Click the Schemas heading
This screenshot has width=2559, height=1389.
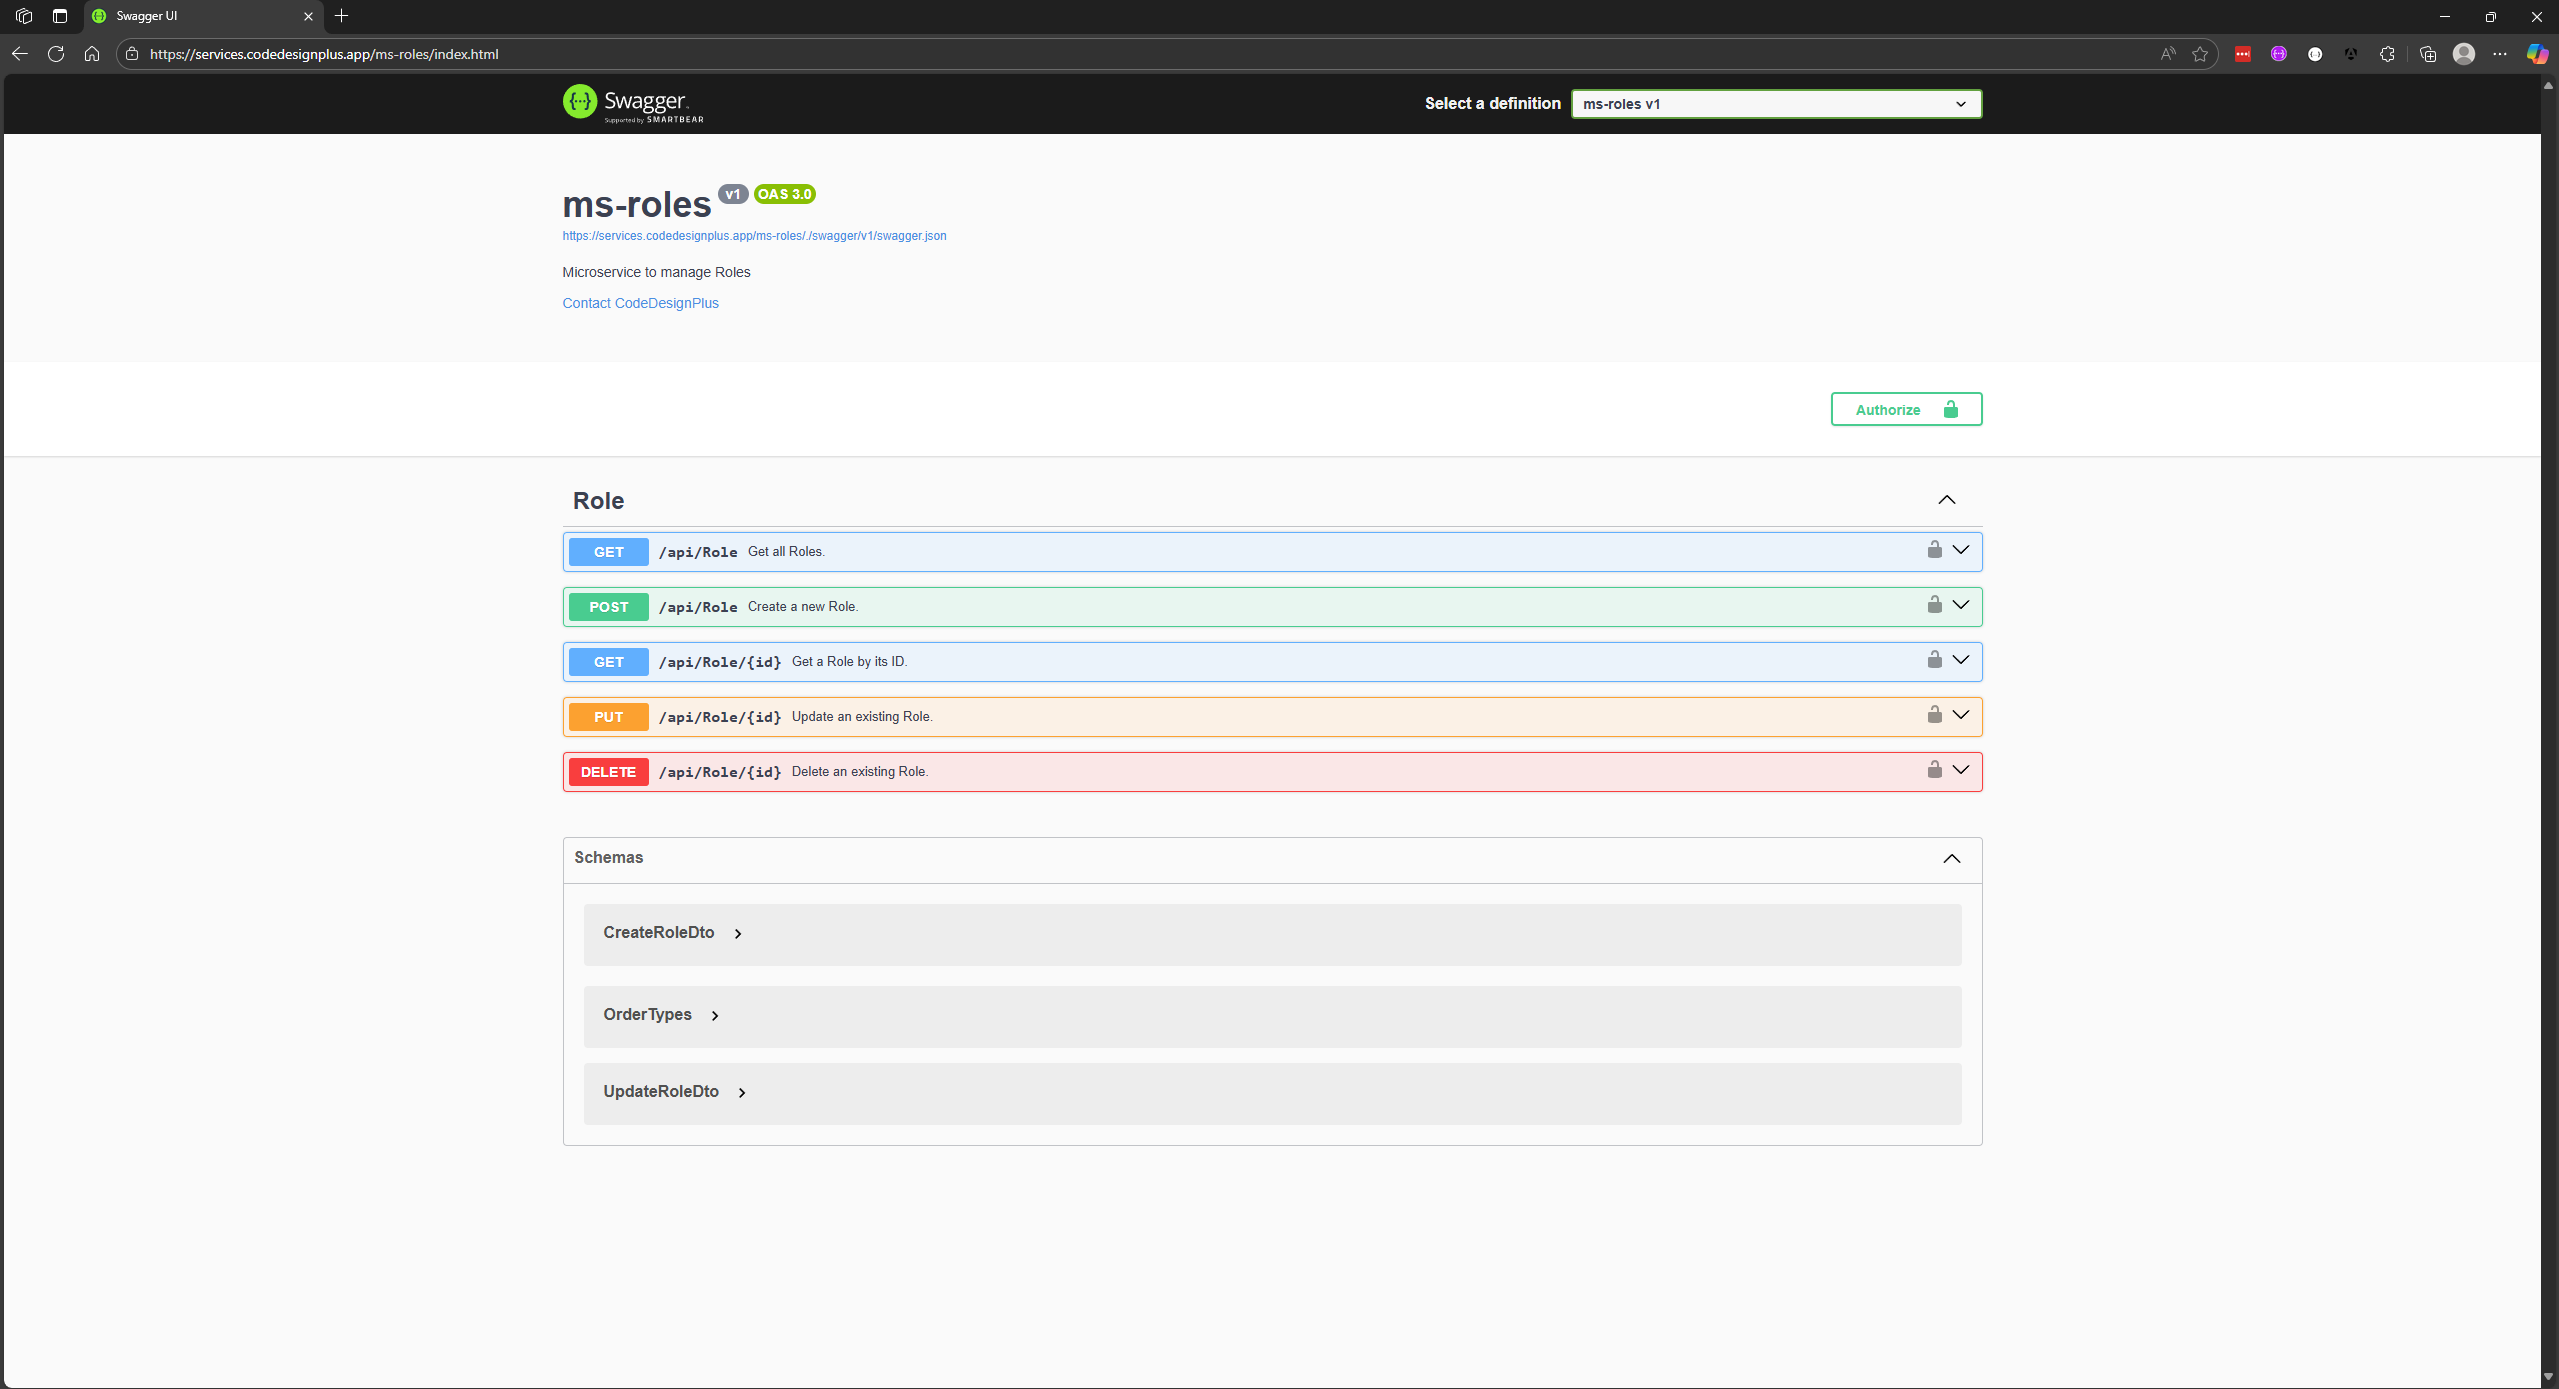[x=608, y=858]
